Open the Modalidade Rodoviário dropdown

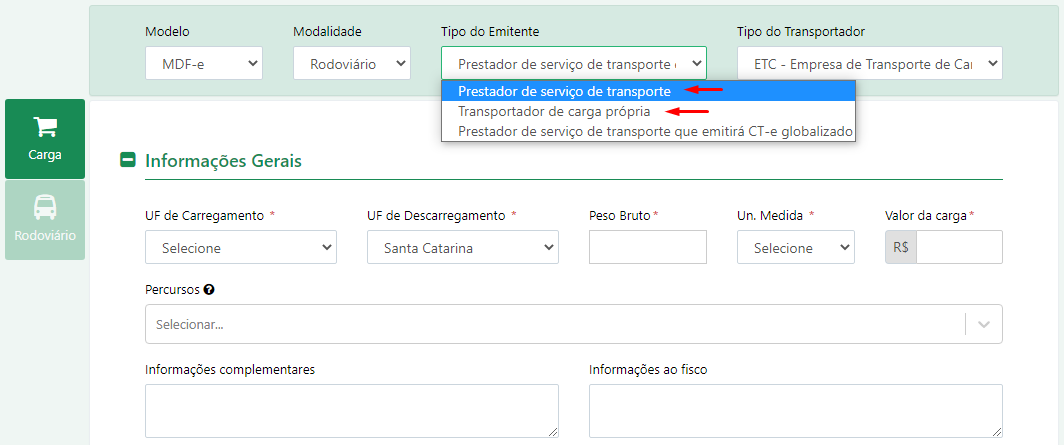coord(352,63)
